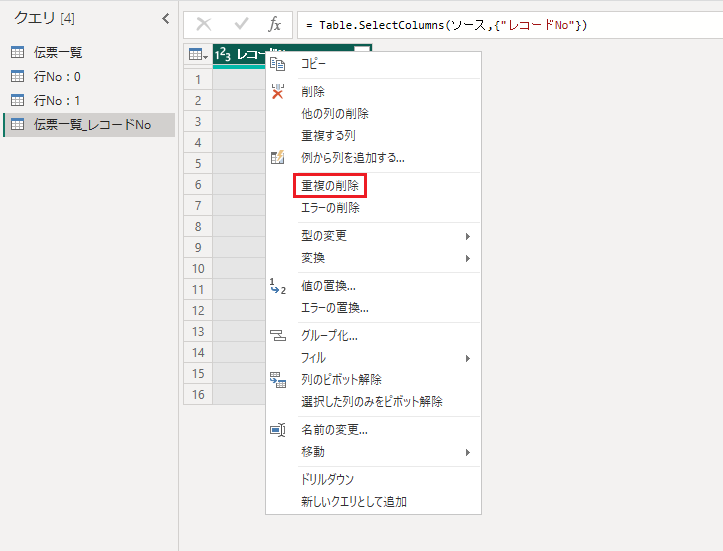The image size is (723, 551).
Task: Open the 伝票一覧 query
Action: click(58, 52)
